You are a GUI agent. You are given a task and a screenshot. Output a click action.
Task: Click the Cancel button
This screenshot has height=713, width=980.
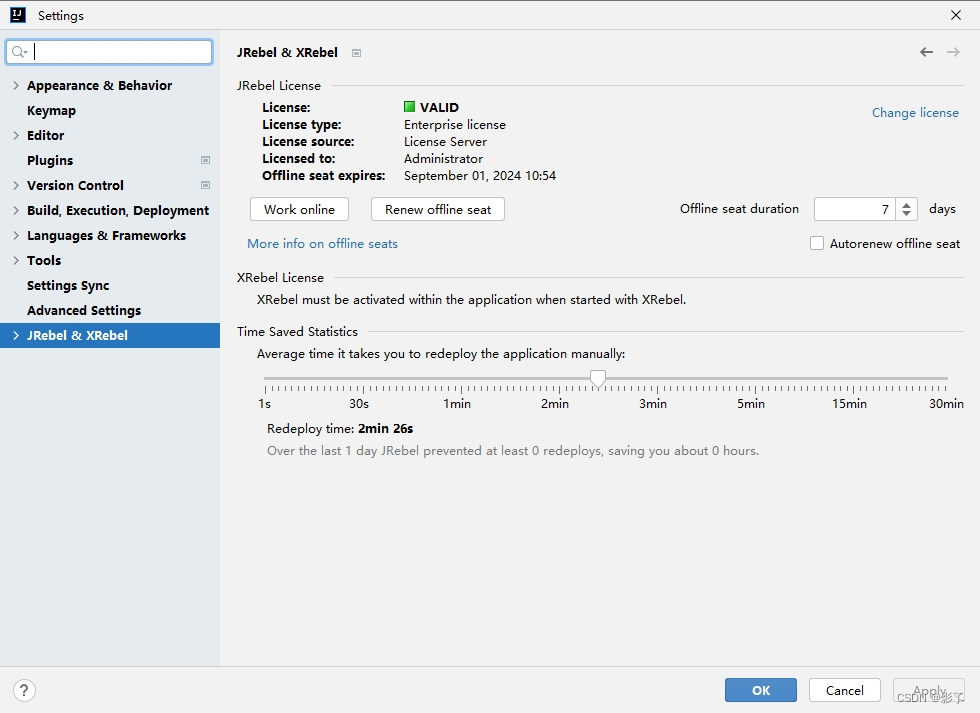pyautogui.click(x=844, y=690)
